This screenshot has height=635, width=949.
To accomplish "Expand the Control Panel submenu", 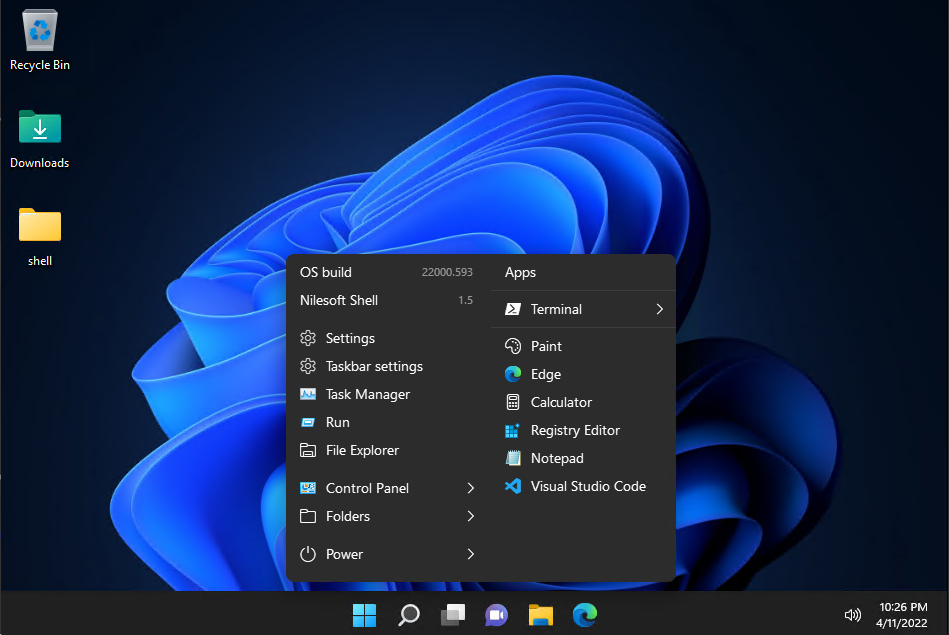I will 470,488.
